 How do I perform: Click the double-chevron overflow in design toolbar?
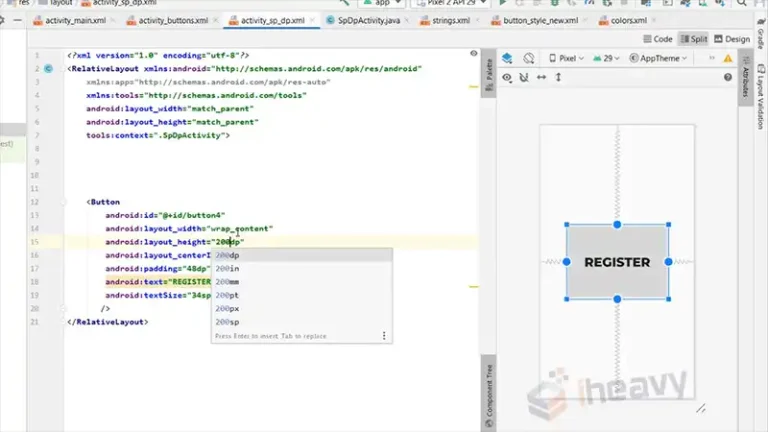point(712,58)
